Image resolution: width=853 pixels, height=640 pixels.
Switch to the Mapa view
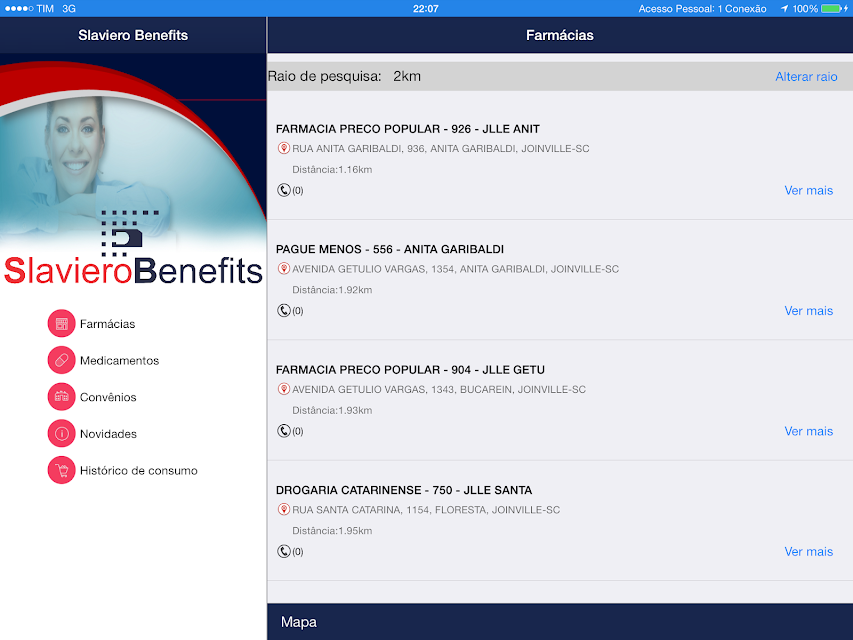299,621
